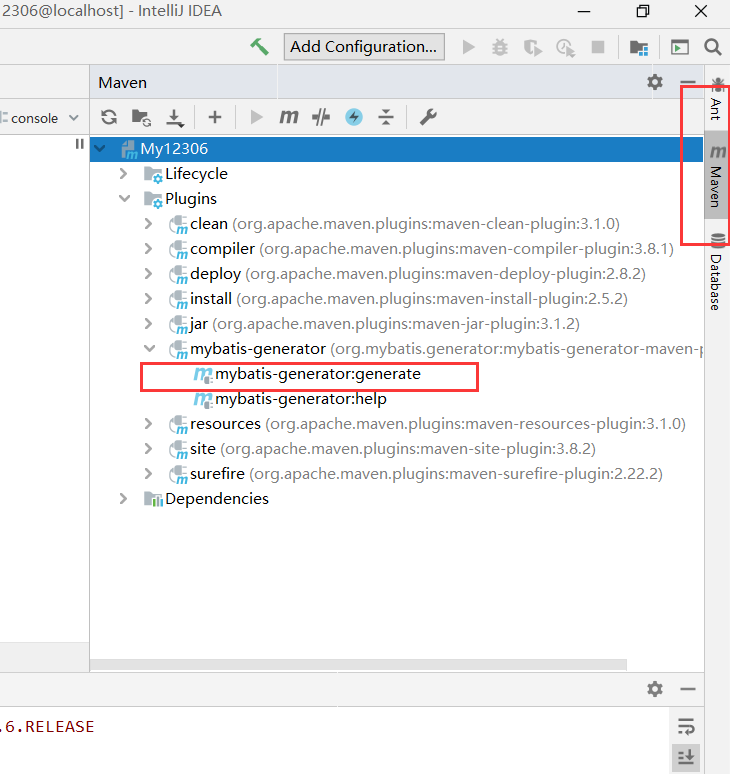The height and width of the screenshot is (774, 730).
Task: Open Maven panel settings gear
Action: 655,82
